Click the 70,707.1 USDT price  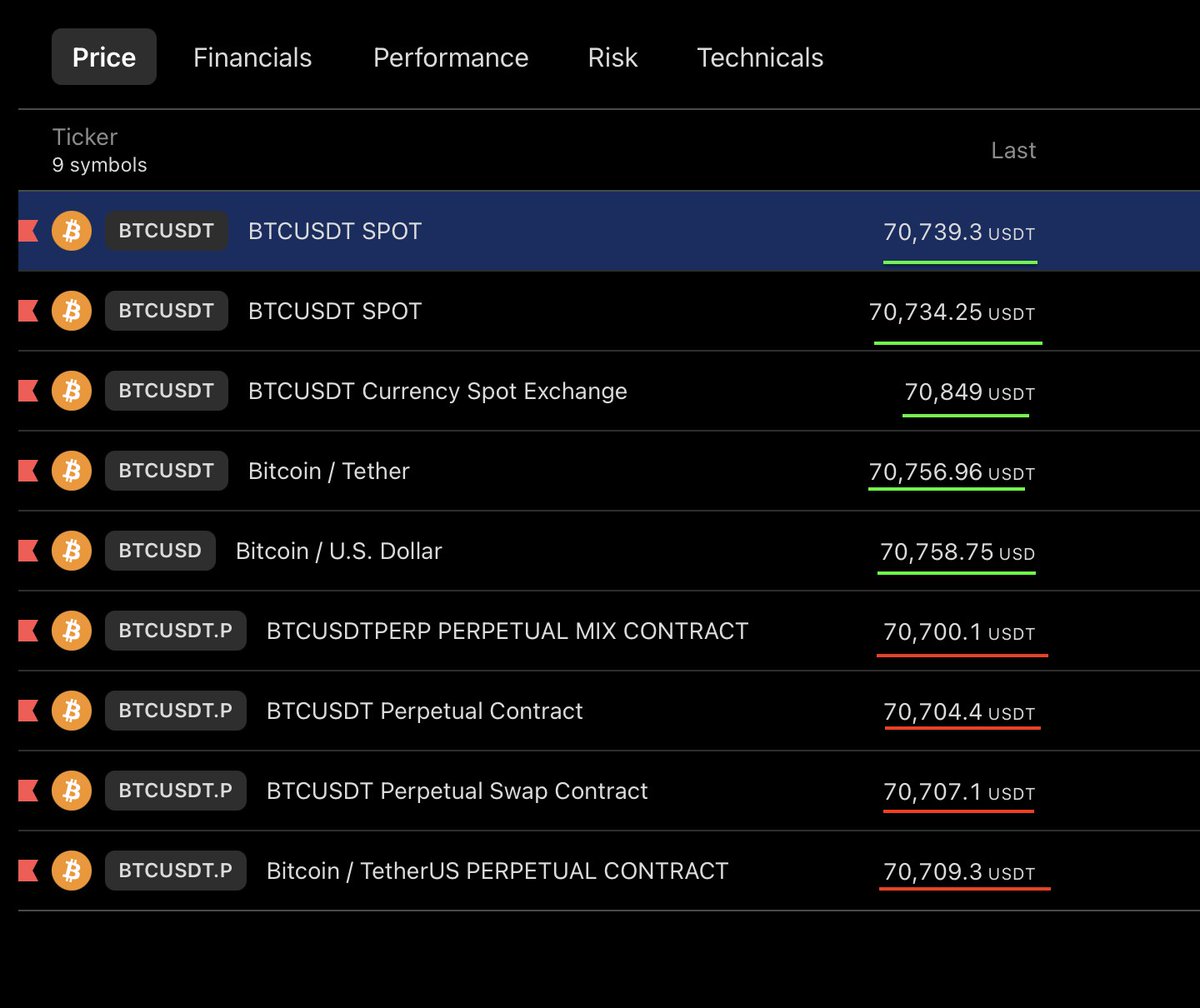960,792
